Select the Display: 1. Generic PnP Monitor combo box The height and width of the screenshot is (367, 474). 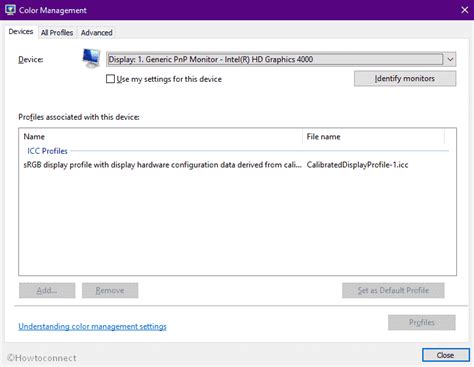coord(281,60)
